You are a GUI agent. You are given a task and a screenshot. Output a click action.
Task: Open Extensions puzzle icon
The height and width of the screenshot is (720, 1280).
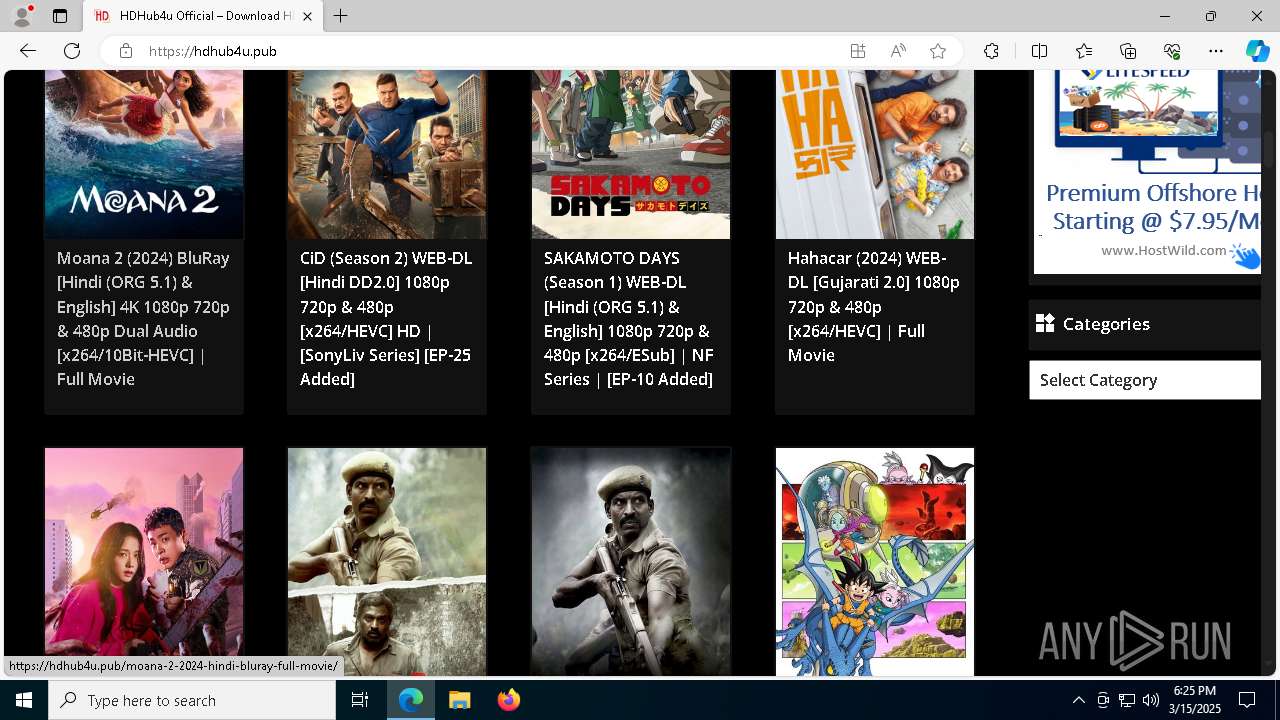[x=991, y=51]
